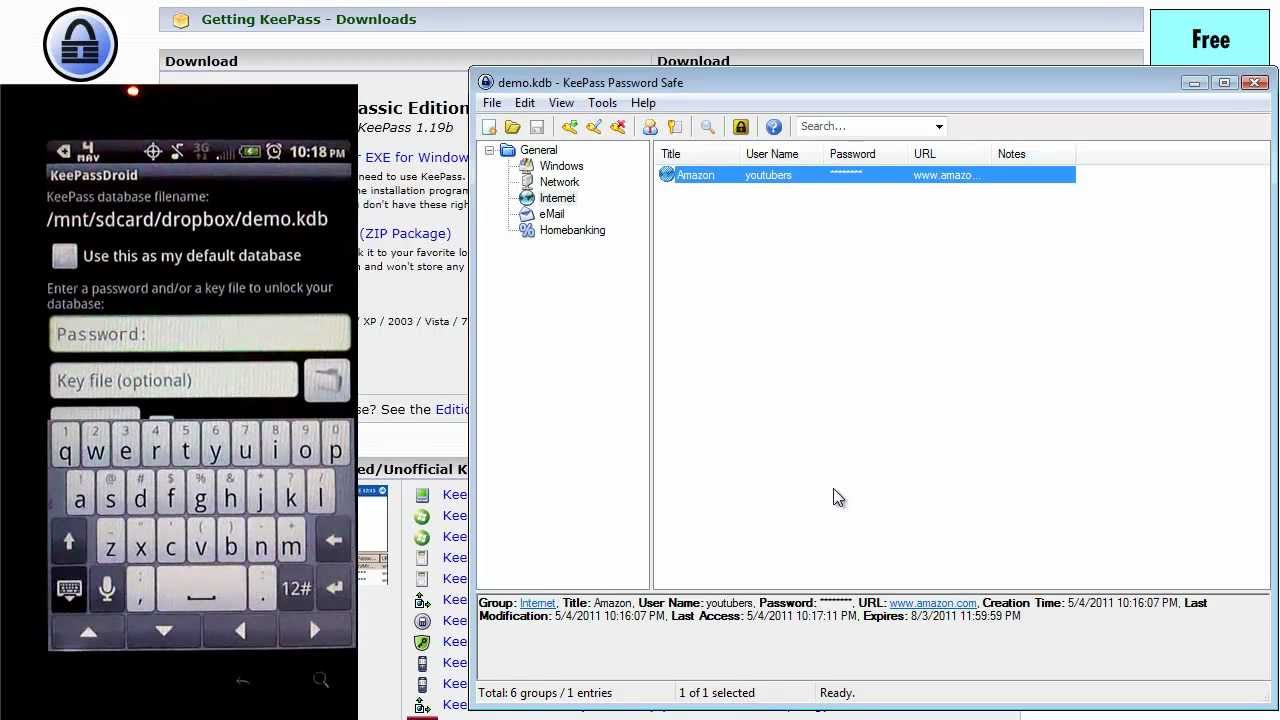Add entry using key with green arrow
This screenshot has width=1280, height=720.
[569, 127]
